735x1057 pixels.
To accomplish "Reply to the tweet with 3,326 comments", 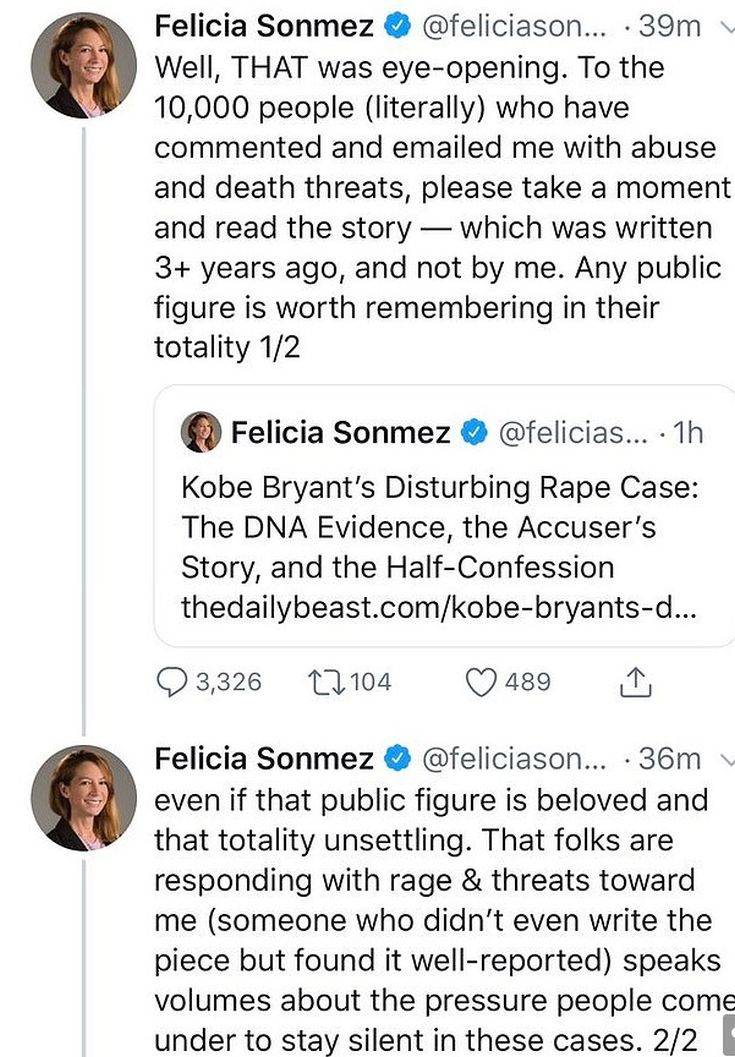I will pos(174,682).
